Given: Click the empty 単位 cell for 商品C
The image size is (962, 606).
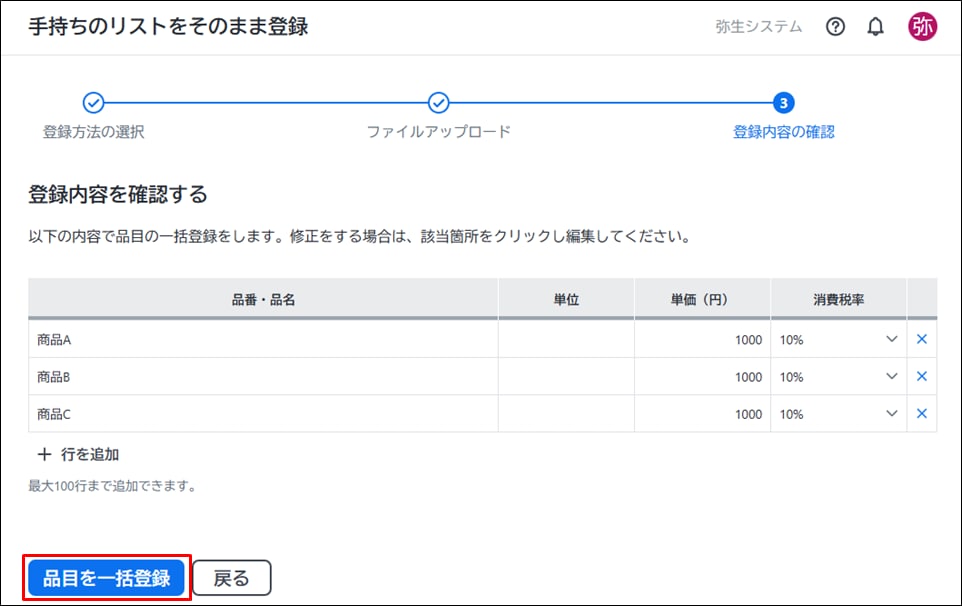Looking at the screenshot, I should click(566, 414).
